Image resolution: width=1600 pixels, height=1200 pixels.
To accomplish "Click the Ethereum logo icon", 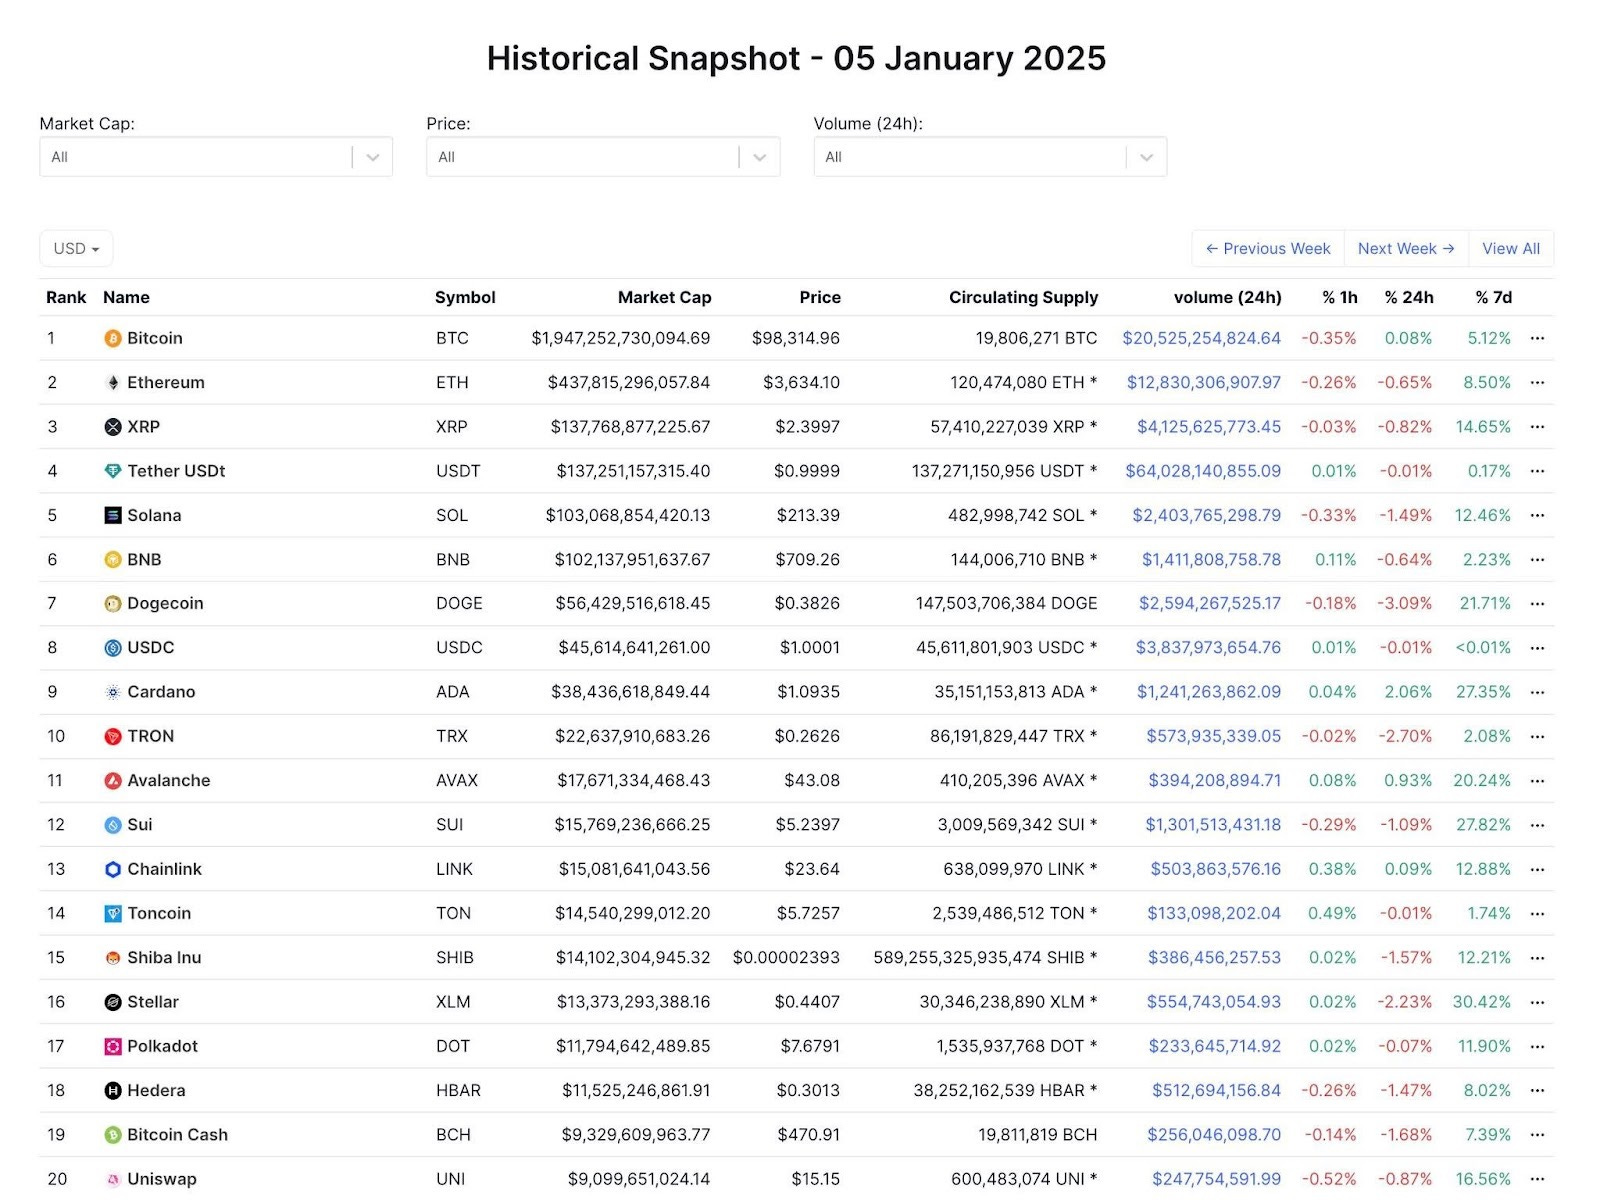I will (x=113, y=383).
